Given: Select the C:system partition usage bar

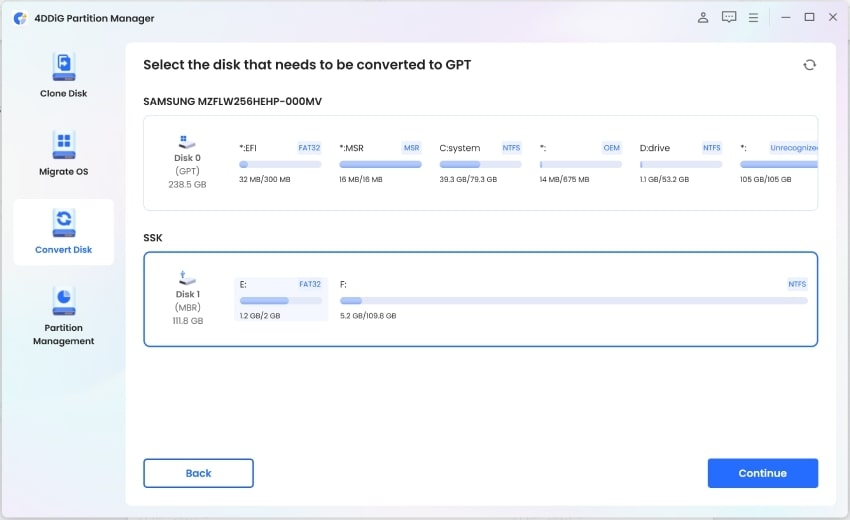Looking at the screenshot, I should pyautogui.click(x=480, y=164).
